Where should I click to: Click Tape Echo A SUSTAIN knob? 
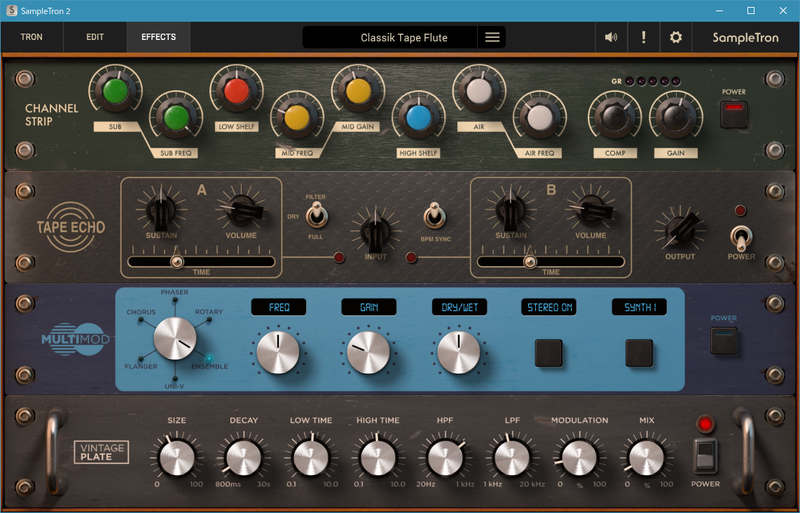pos(161,210)
